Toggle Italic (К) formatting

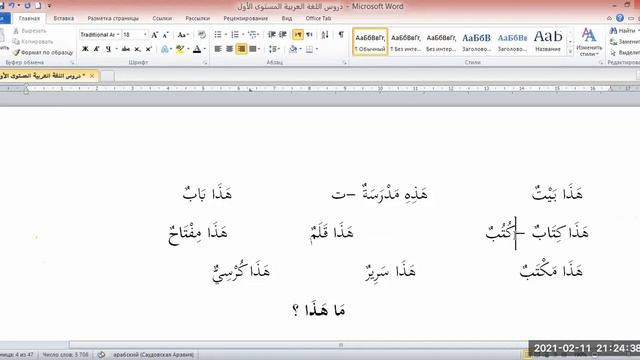[97, 49]
